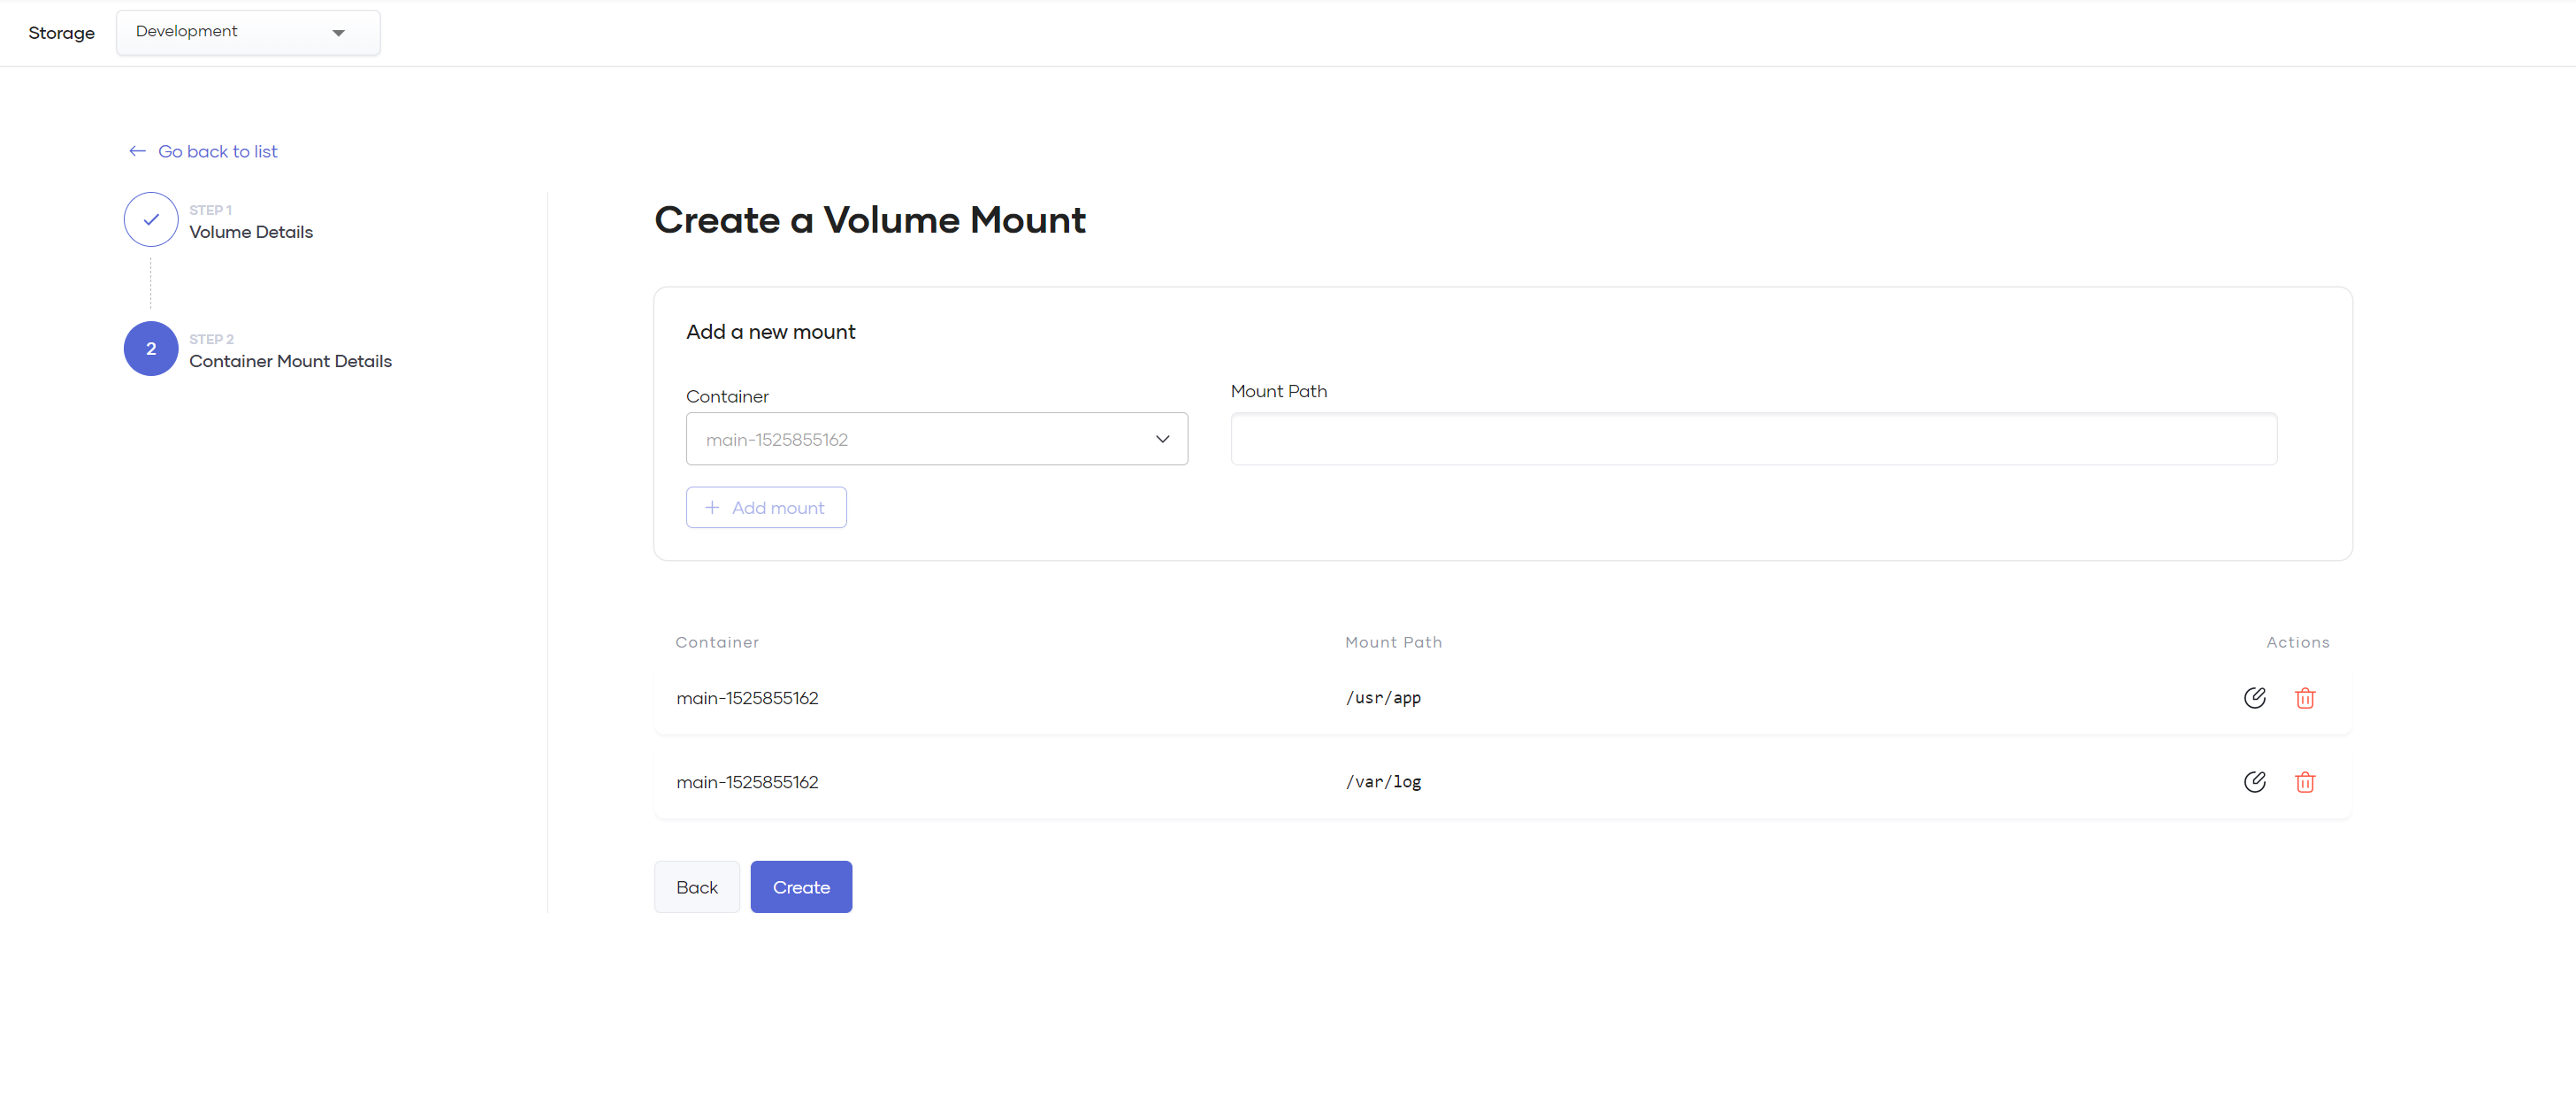Delete the /usr/app mount row
2576x1097 pixels.
pyautogui.click(x=2305, y=698)
